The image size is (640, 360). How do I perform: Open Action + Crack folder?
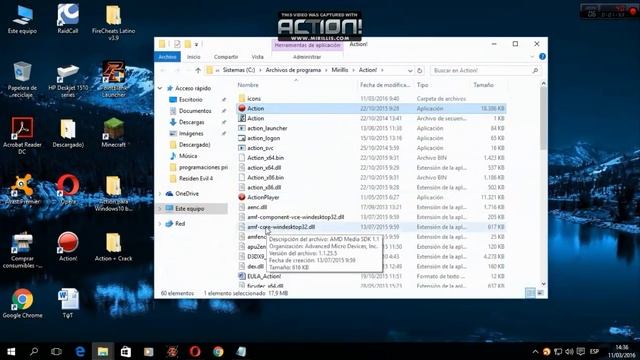point(113,247)
